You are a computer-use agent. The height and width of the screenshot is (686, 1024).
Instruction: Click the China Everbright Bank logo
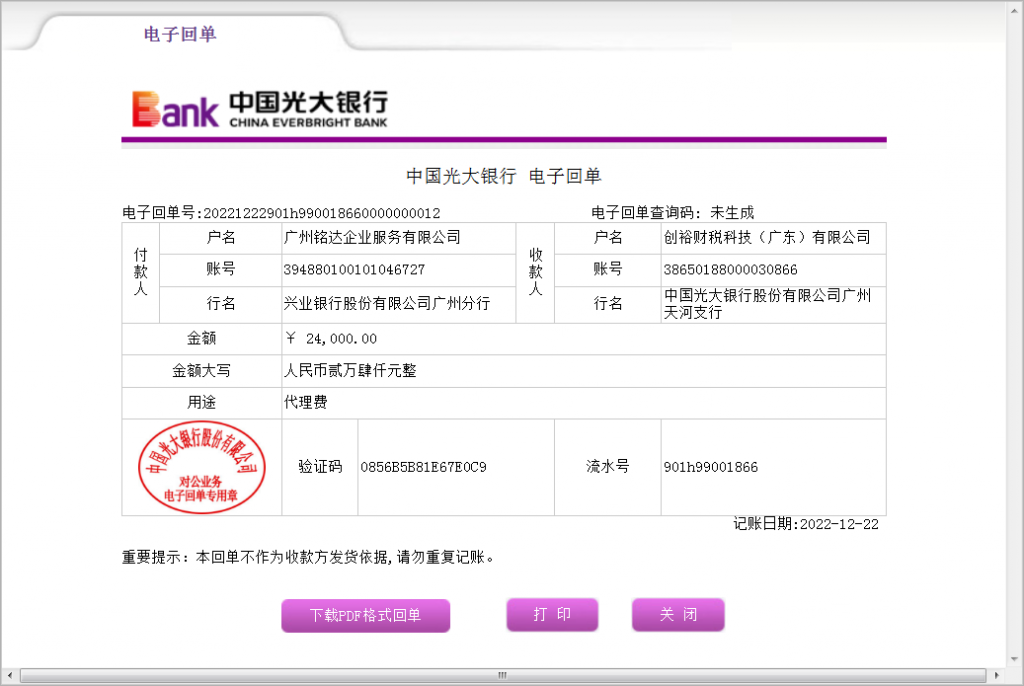tap(260, 108)
